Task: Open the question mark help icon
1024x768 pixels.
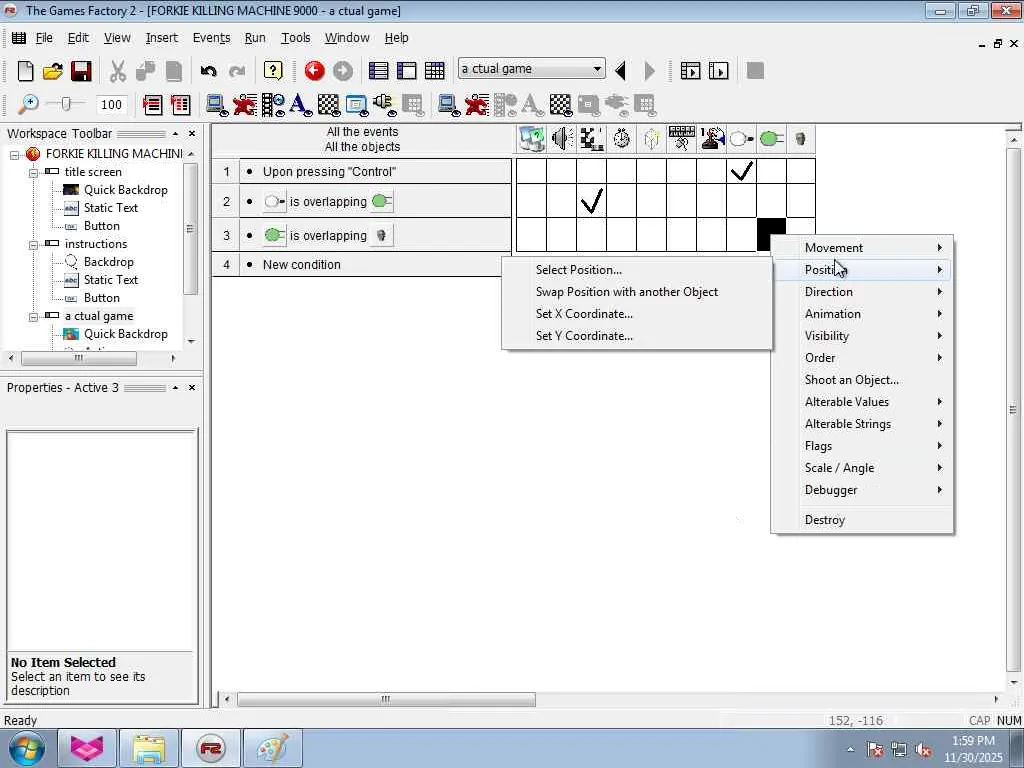Action: point(273,71)
